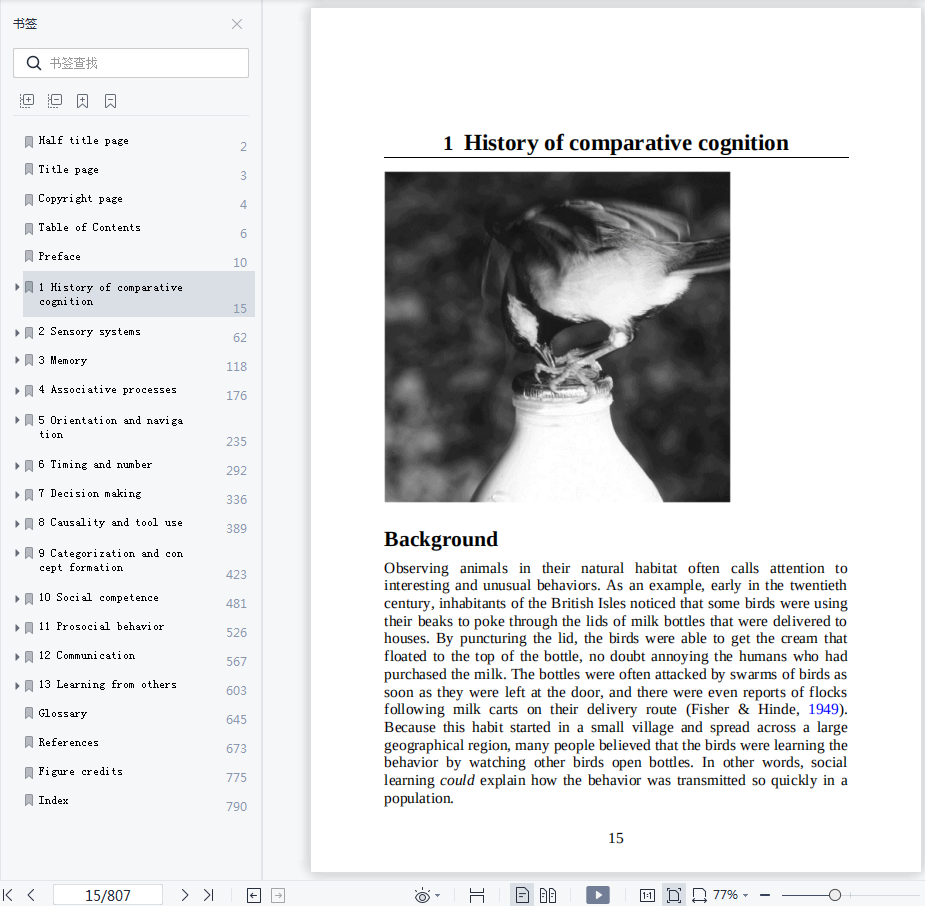Jump to Table of Contents bookmark

[89, 227]
